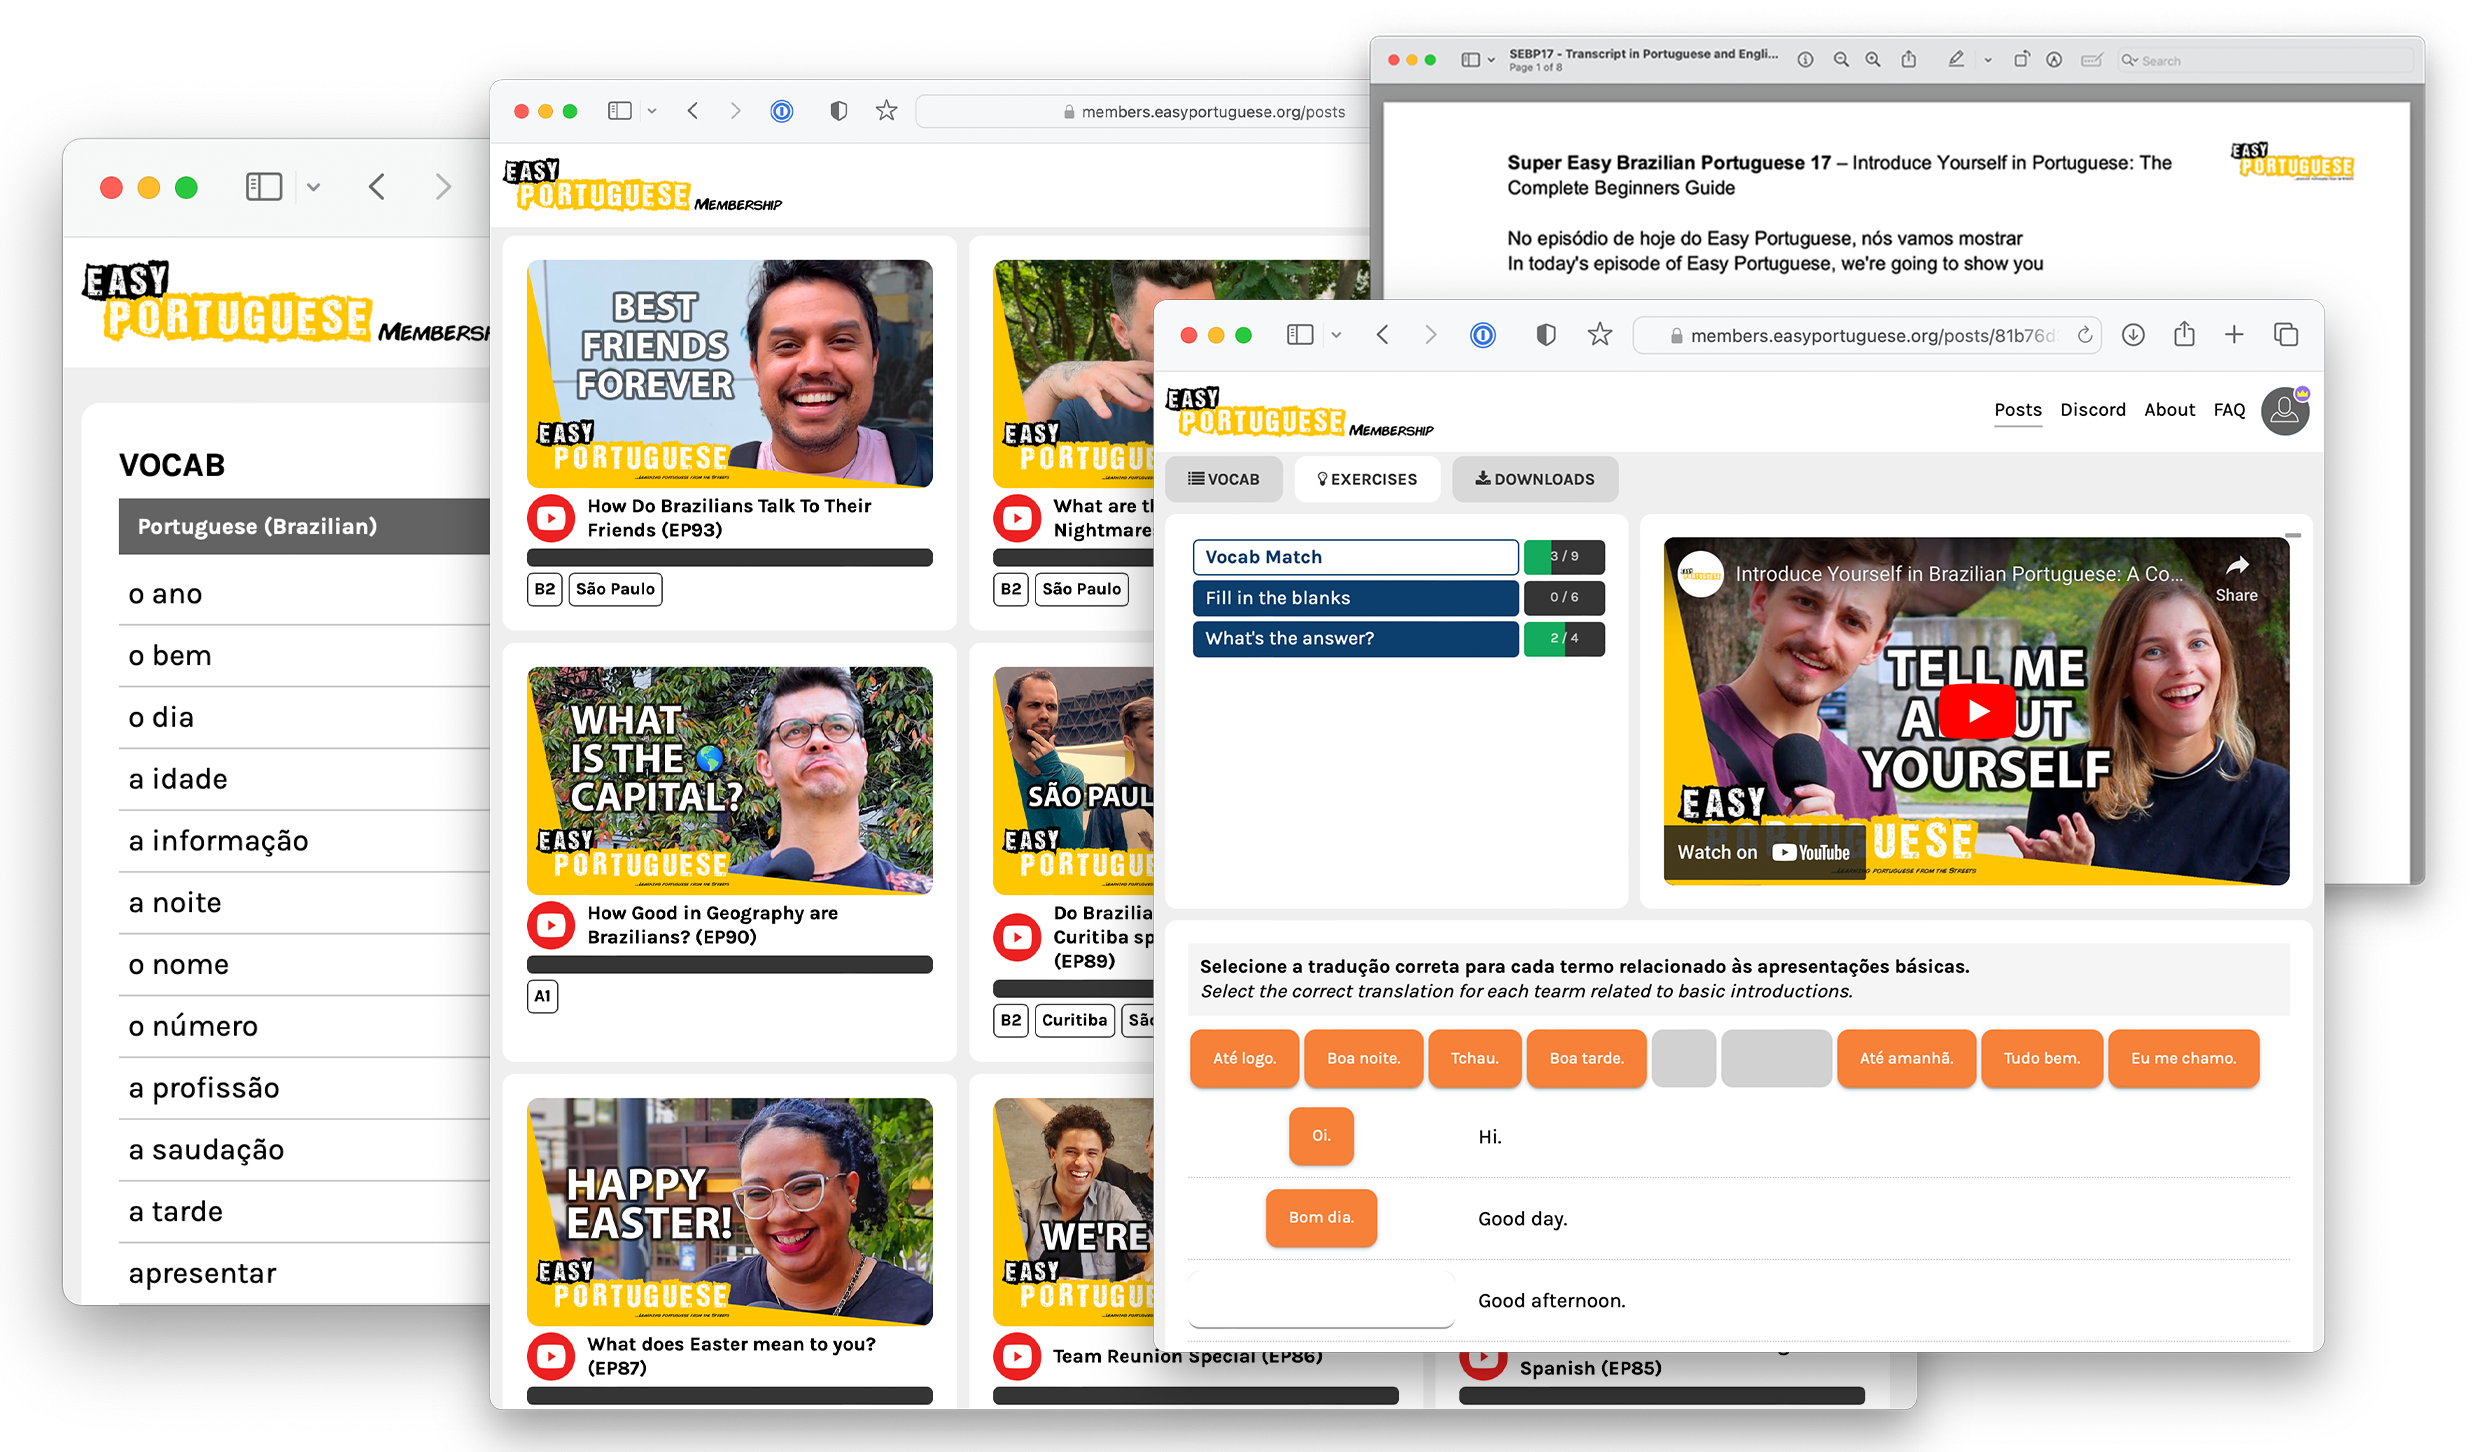Open the new tab plus icon
Image resolution: width=2474 pixels, height=1452 pixels.
(2234, 336)
